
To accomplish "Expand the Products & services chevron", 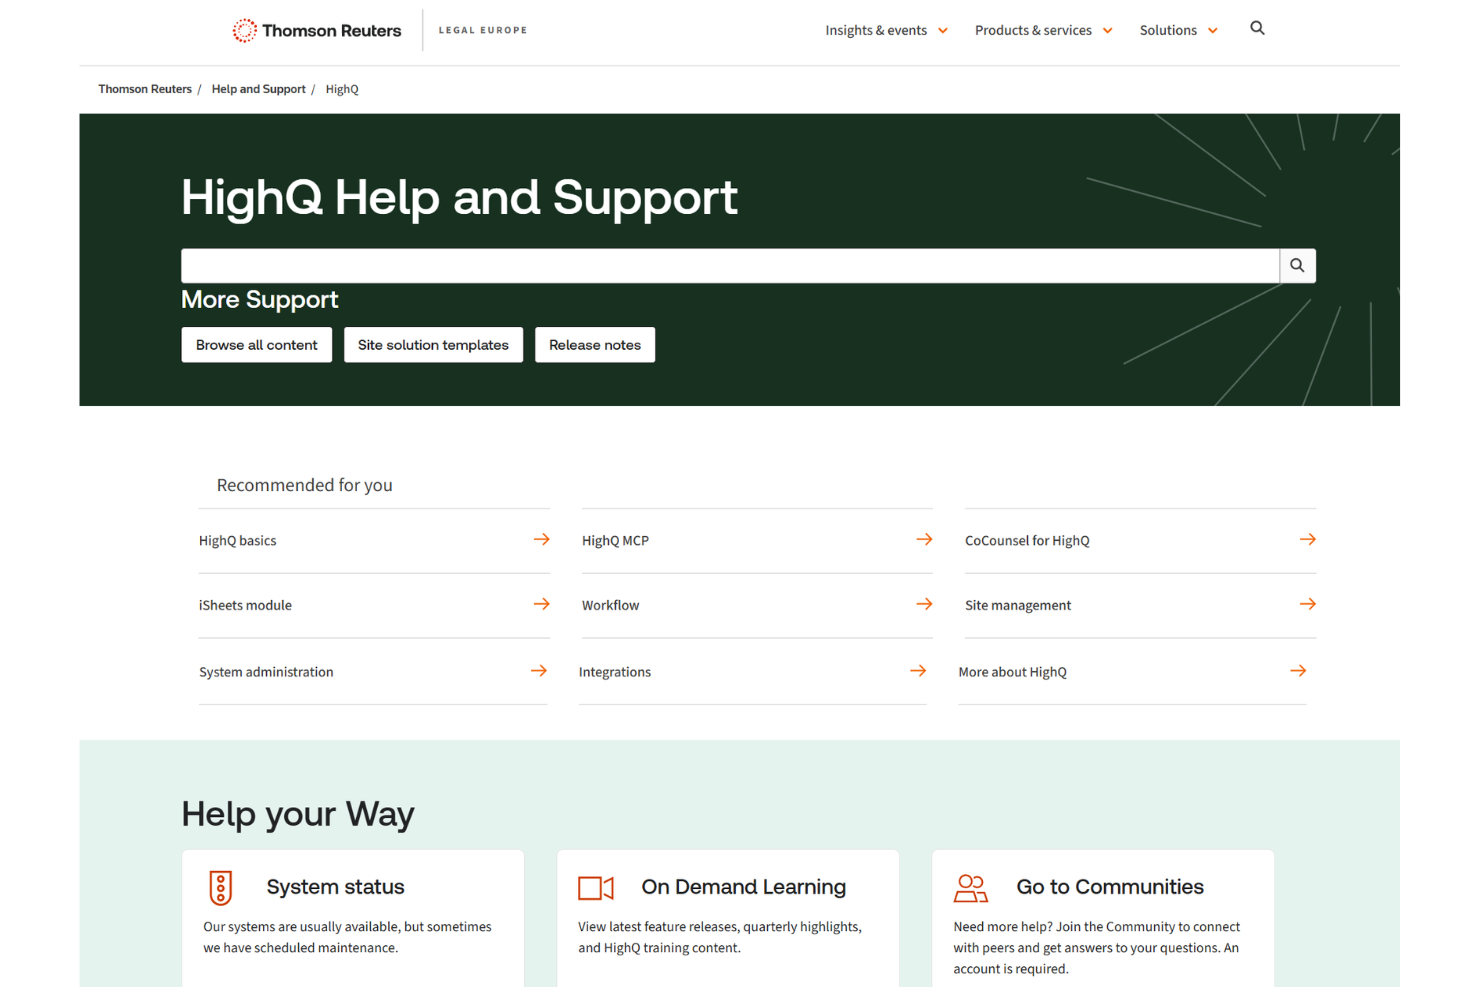I will click(1108, 31).
